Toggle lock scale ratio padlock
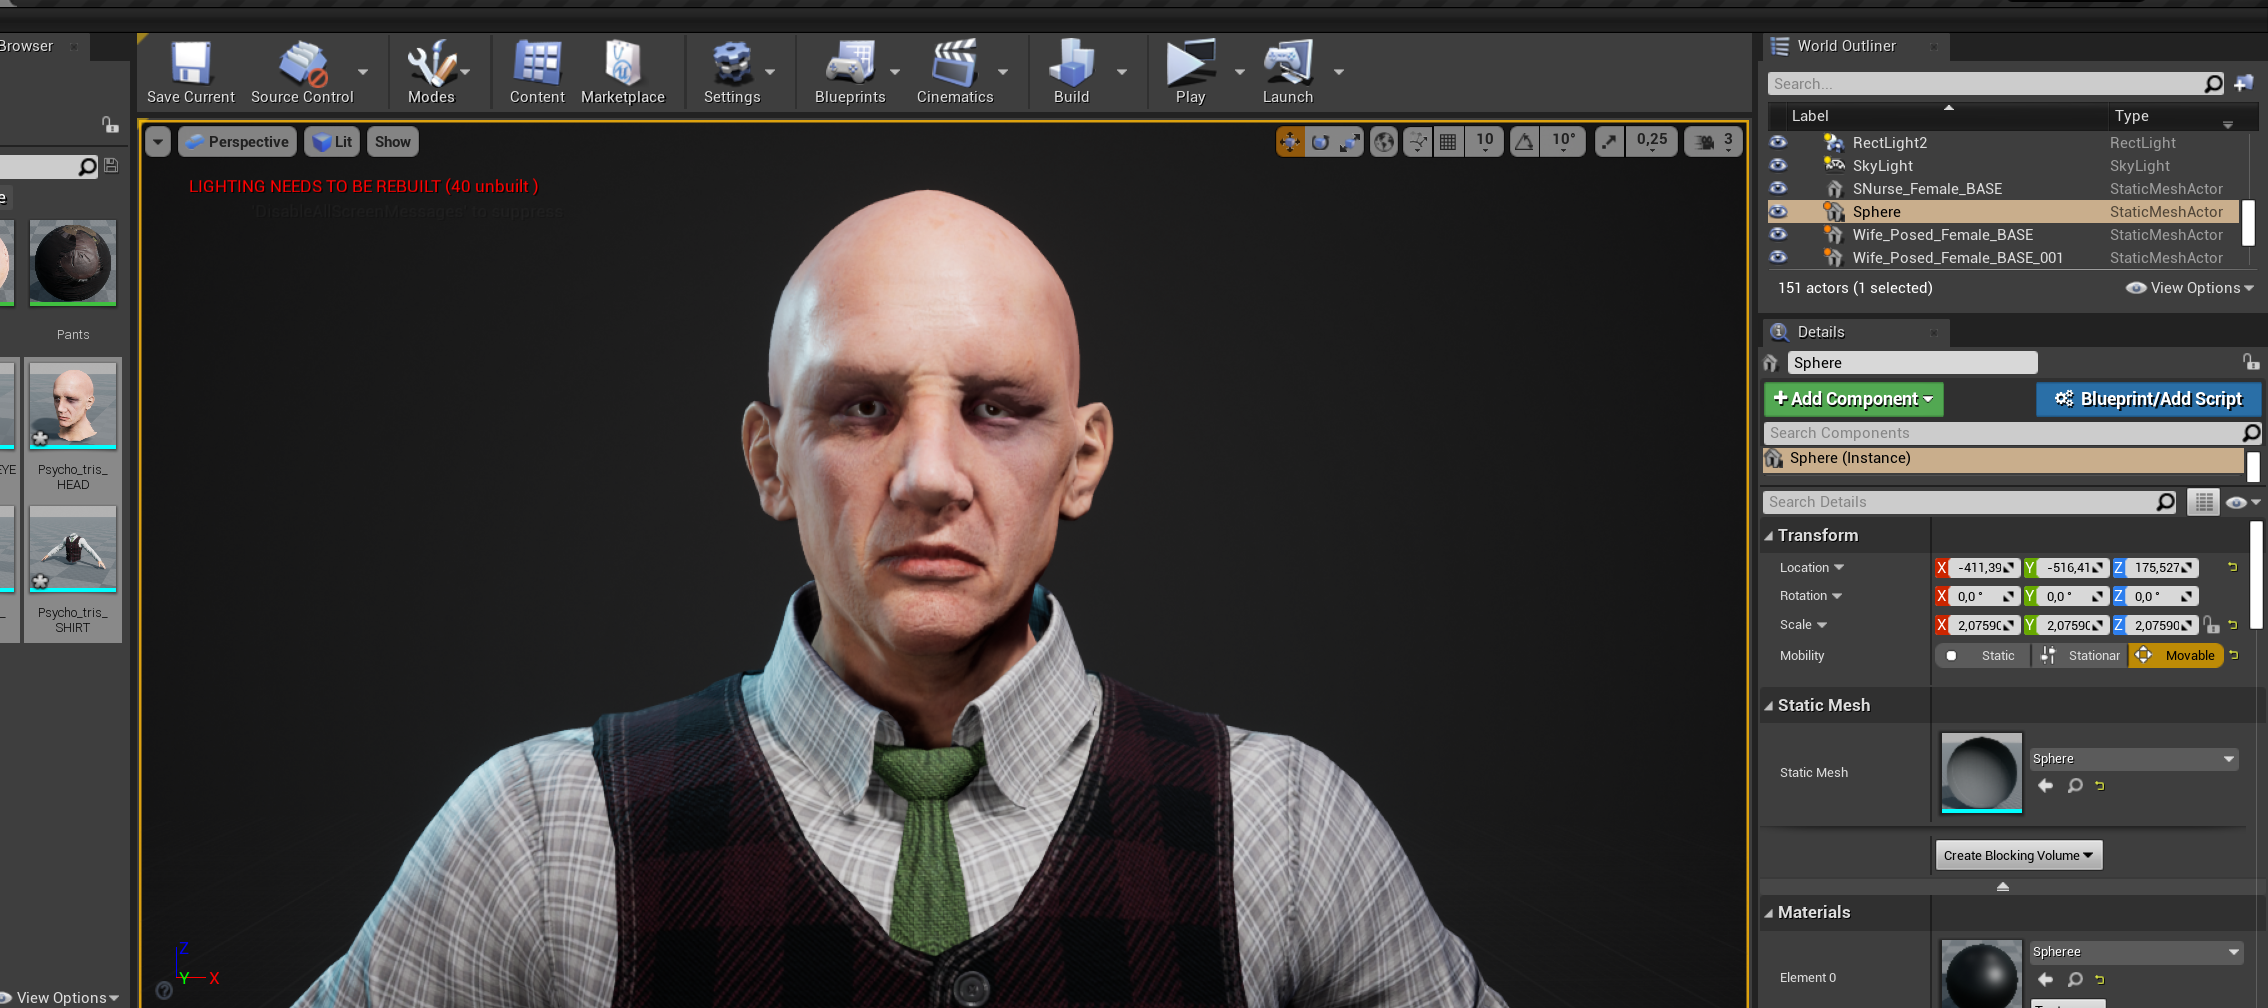2268x1008 pixels. (x=2211, y=625)
